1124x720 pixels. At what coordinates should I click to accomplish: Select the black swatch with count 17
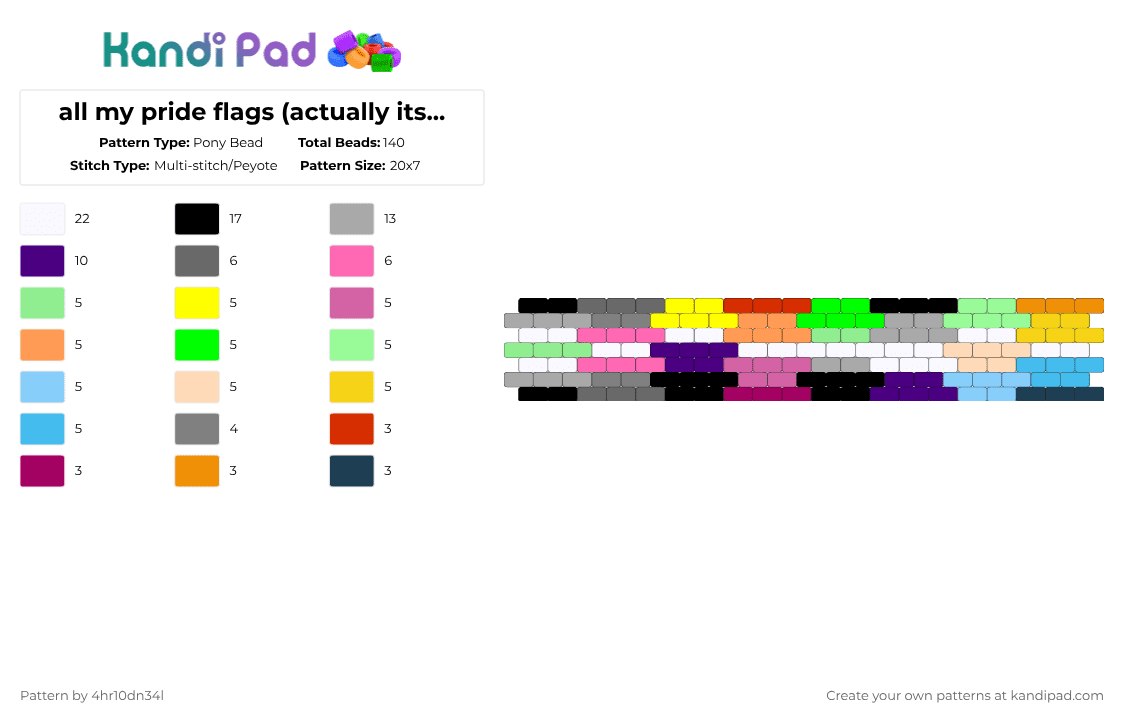[197, 219]
